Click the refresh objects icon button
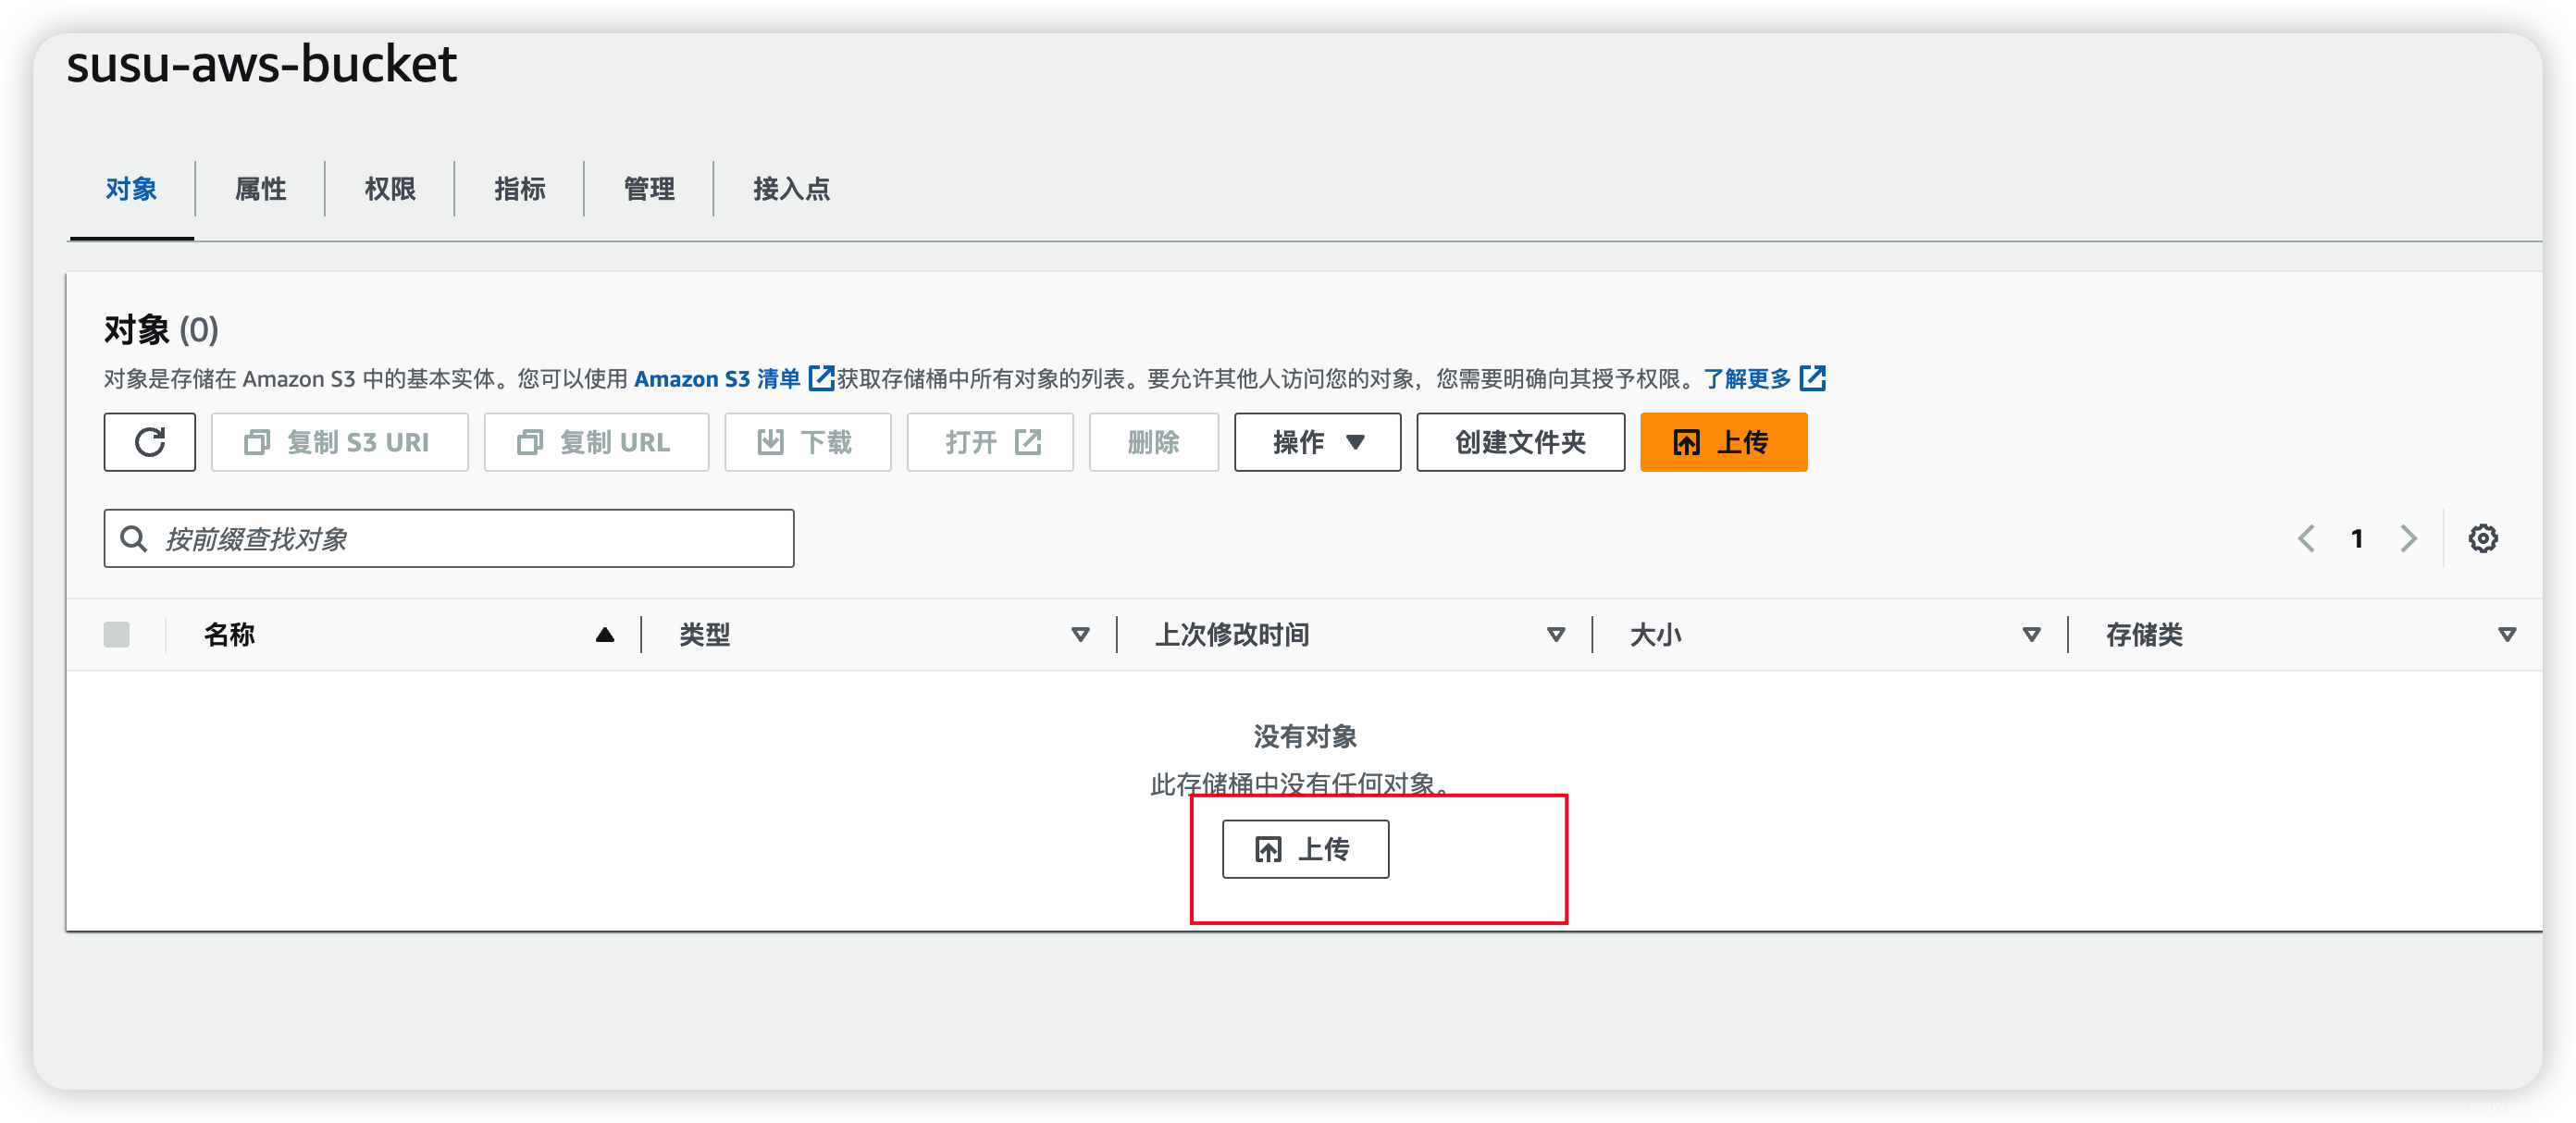The width and height of the screenshot is (2576, 1123). (149, 442)
